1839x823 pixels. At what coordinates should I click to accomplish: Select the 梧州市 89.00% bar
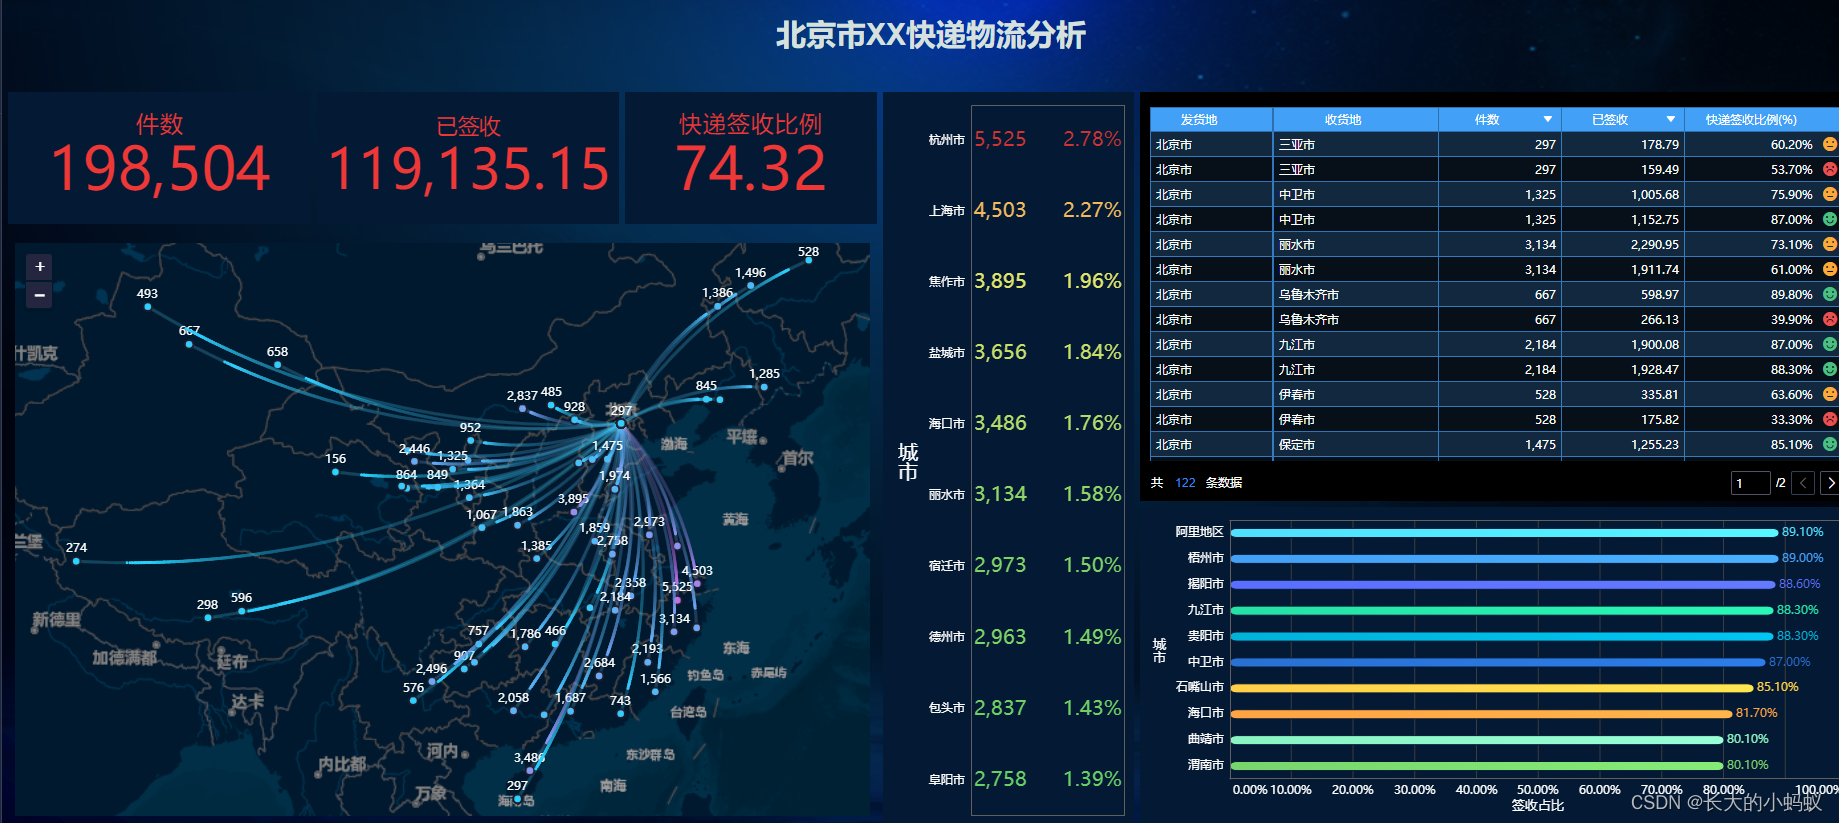click(x=1504, y=558)
